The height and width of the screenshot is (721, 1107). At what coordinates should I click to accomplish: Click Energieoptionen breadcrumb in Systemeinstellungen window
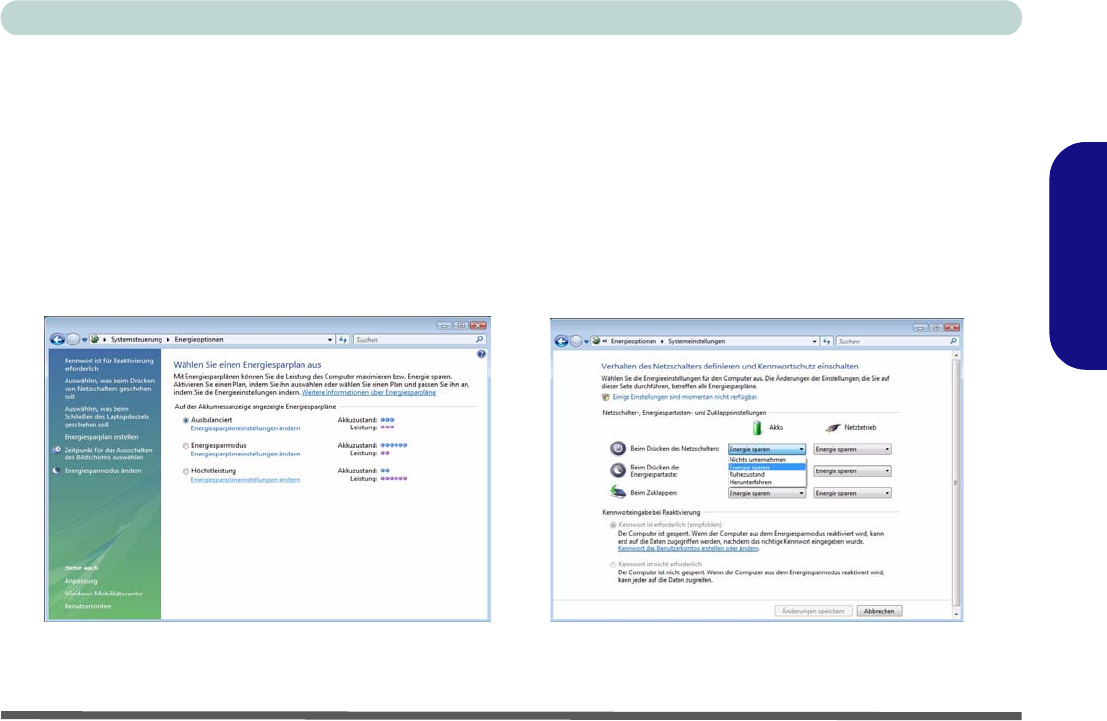[x=633, y=341]
